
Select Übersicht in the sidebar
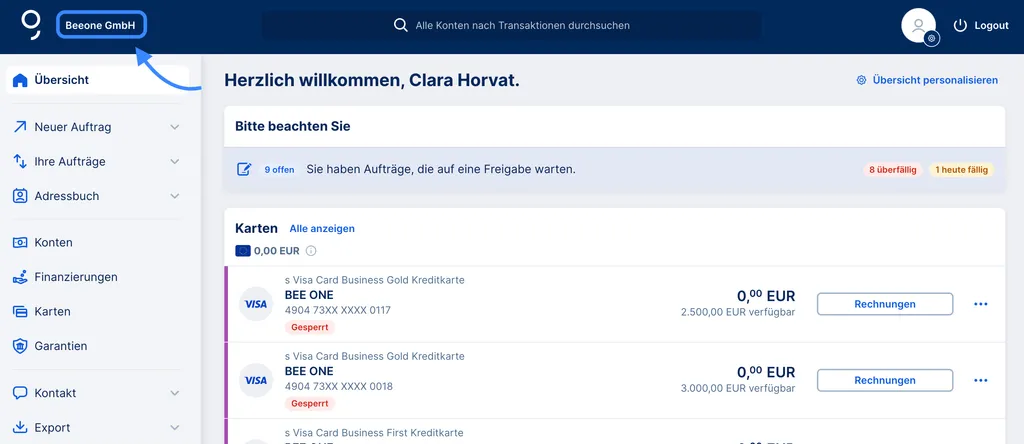(61, 80)
